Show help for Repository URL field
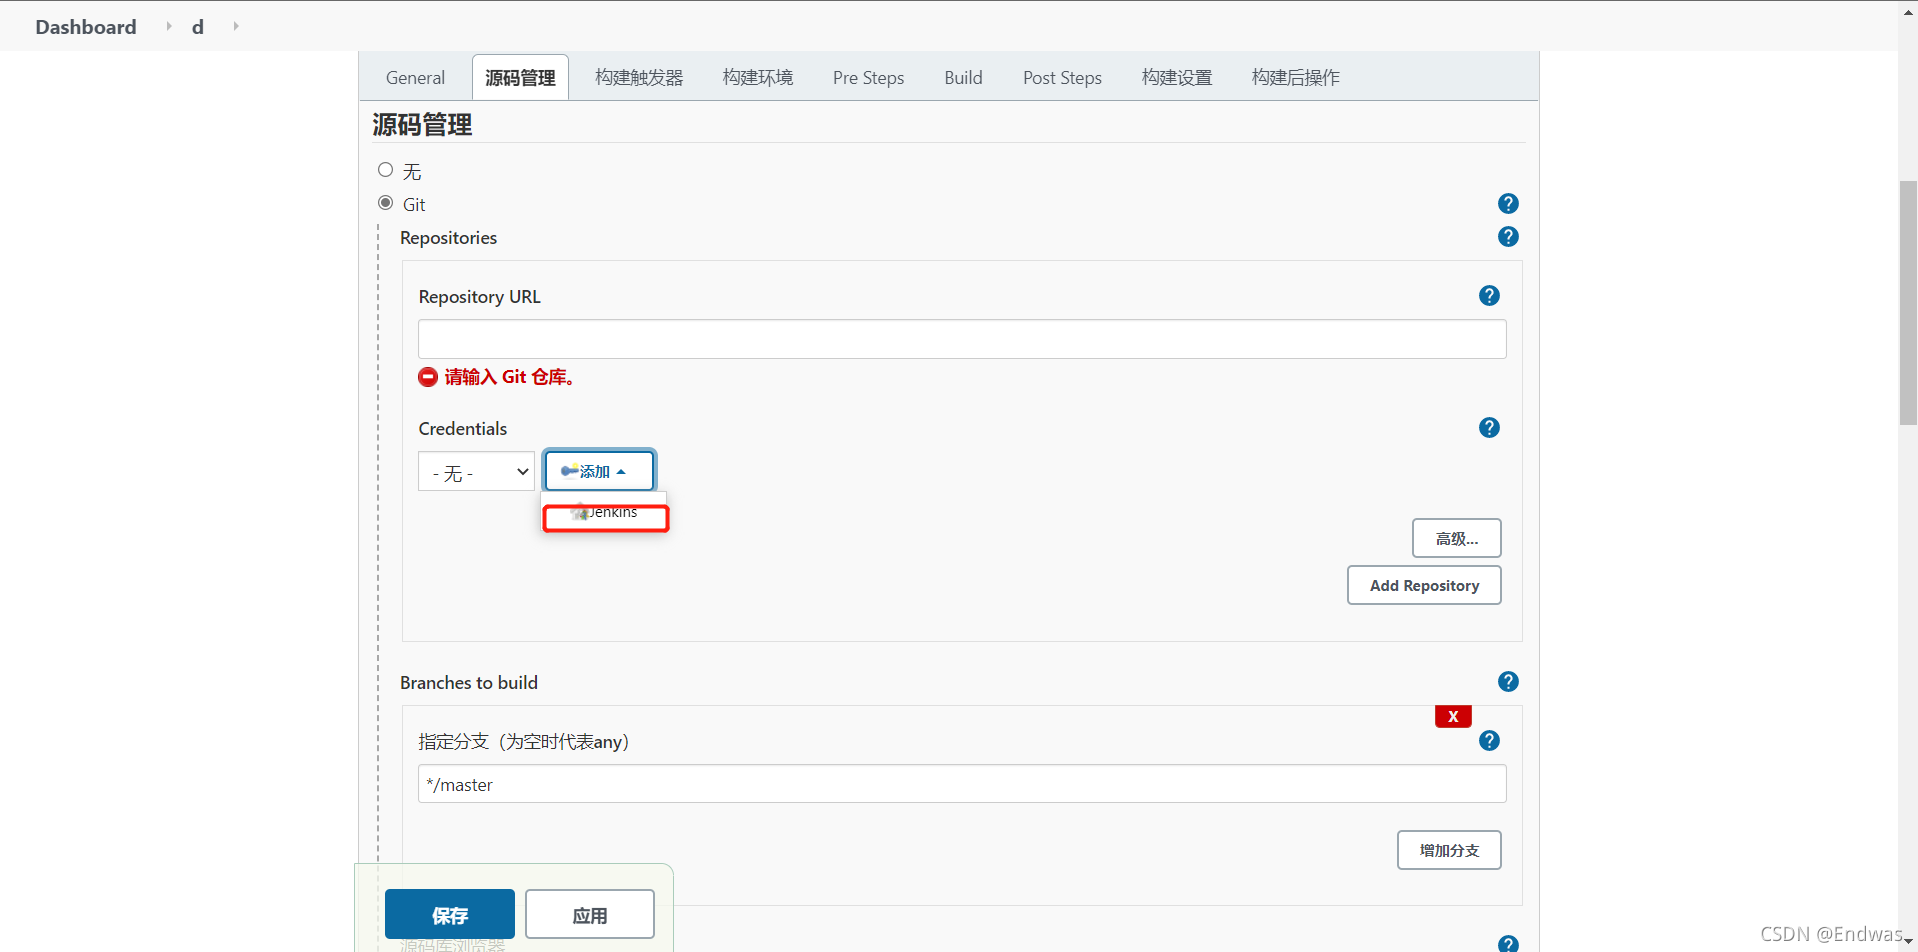 (1489, 296)
